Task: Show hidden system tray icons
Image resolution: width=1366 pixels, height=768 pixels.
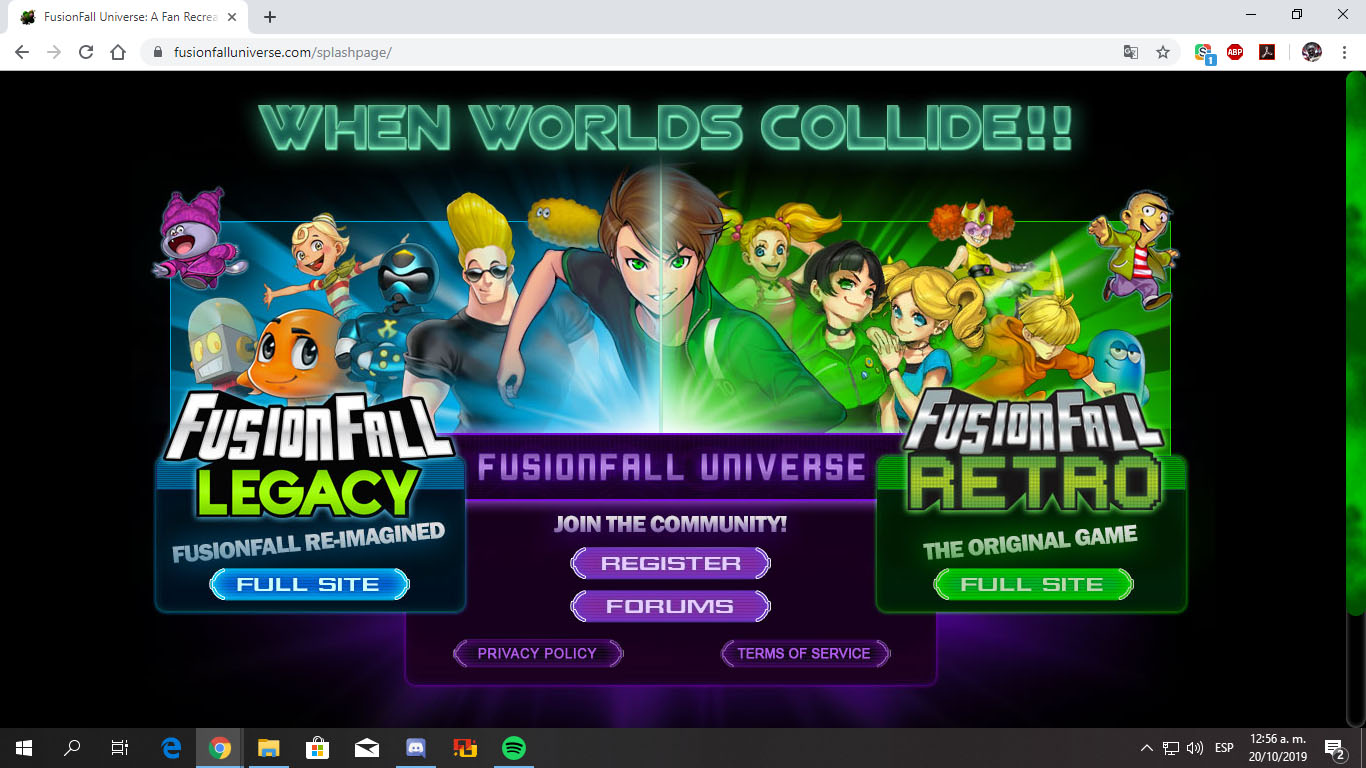Action: [x=1147, y=748]
